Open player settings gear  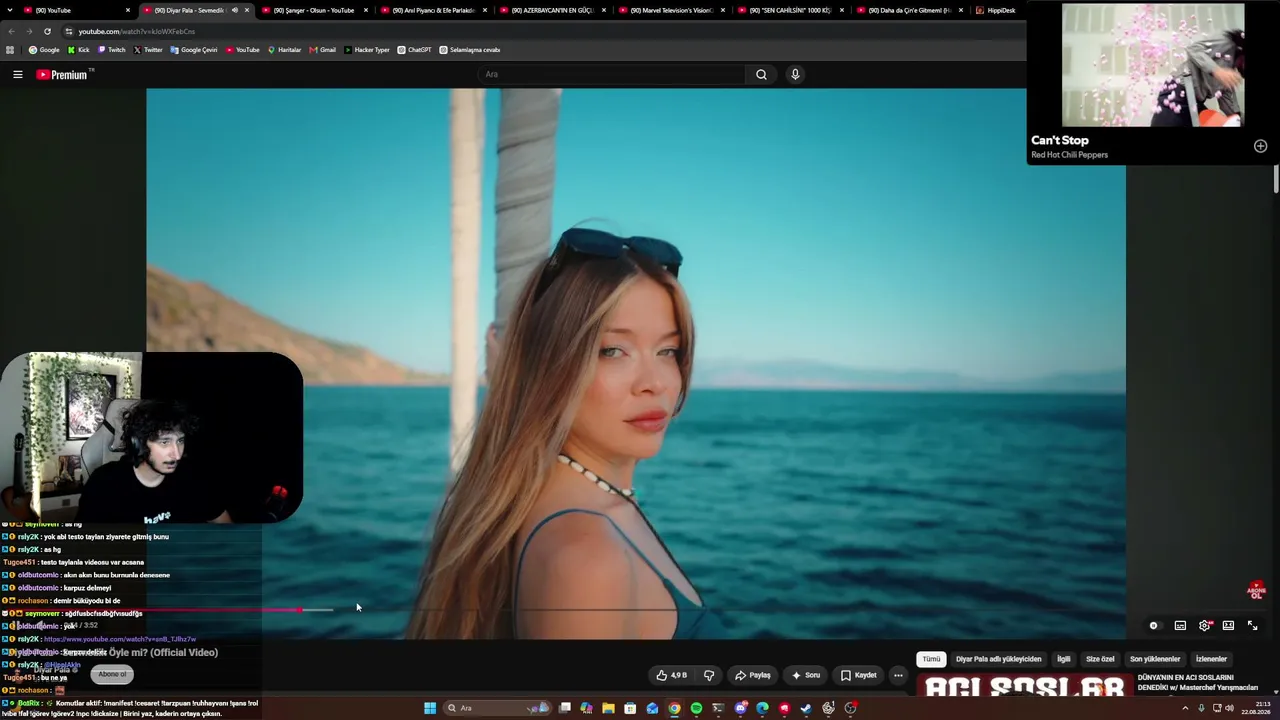(1204, 625)
